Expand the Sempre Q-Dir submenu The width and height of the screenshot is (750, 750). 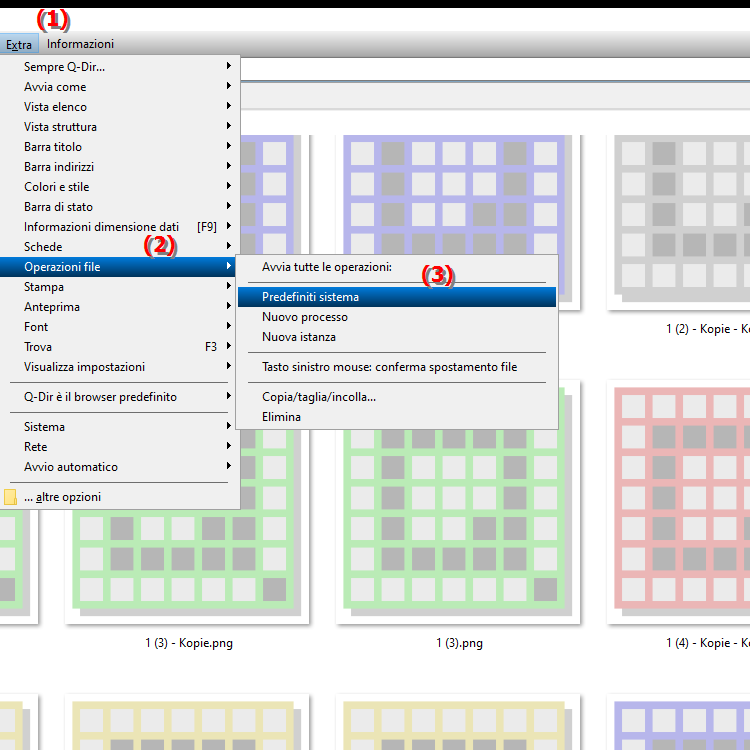(x=64, y=67)
